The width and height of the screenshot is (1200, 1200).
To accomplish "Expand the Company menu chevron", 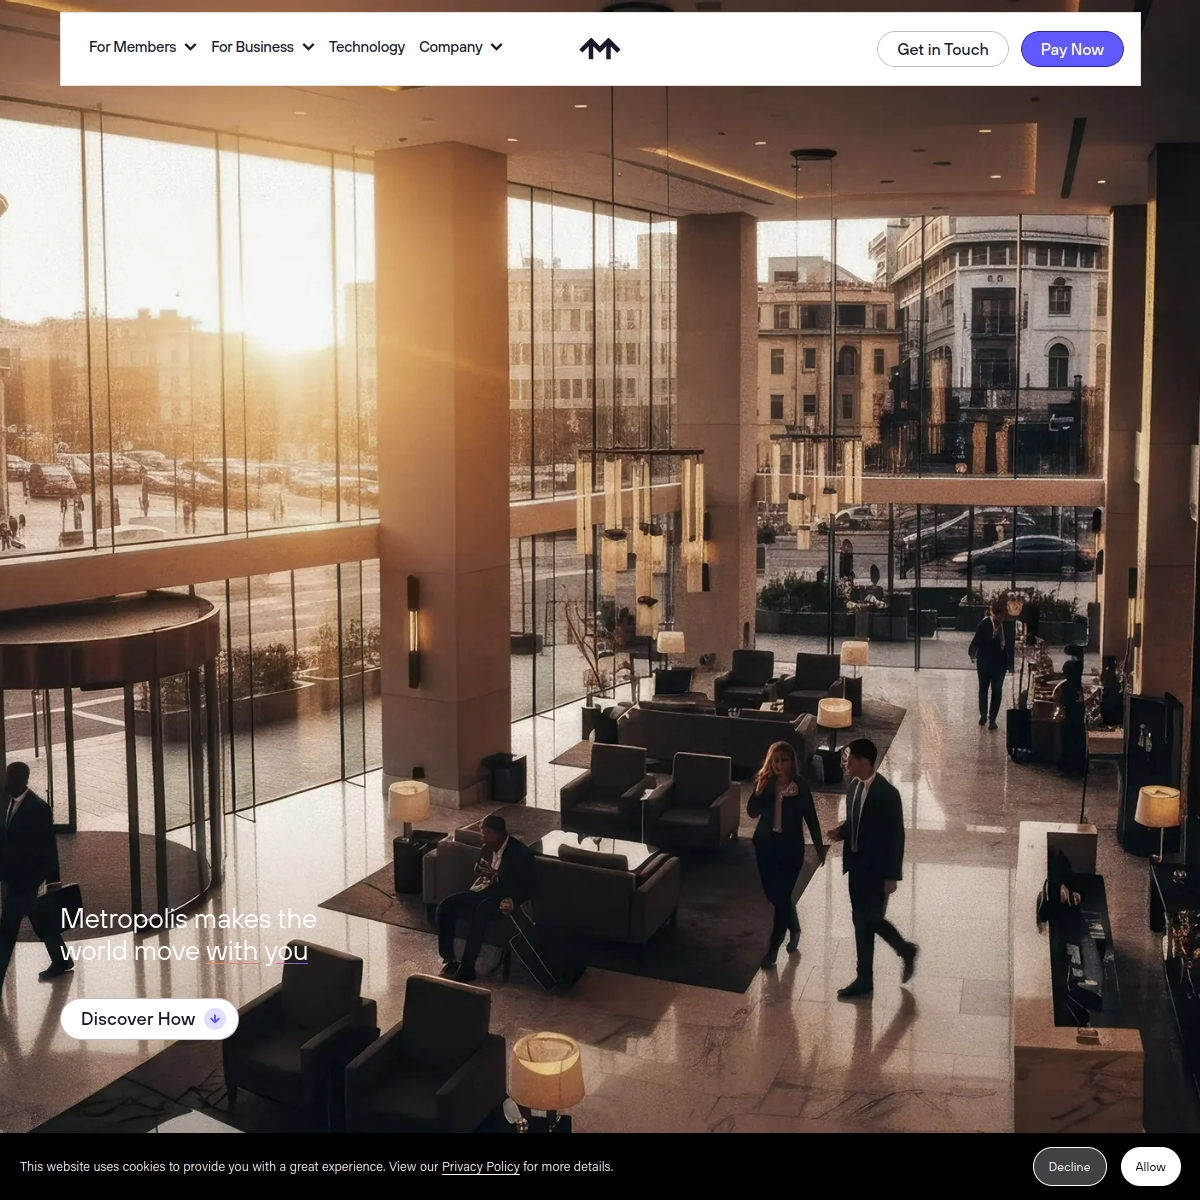I will pyautogui.click(x=496, y=47).
